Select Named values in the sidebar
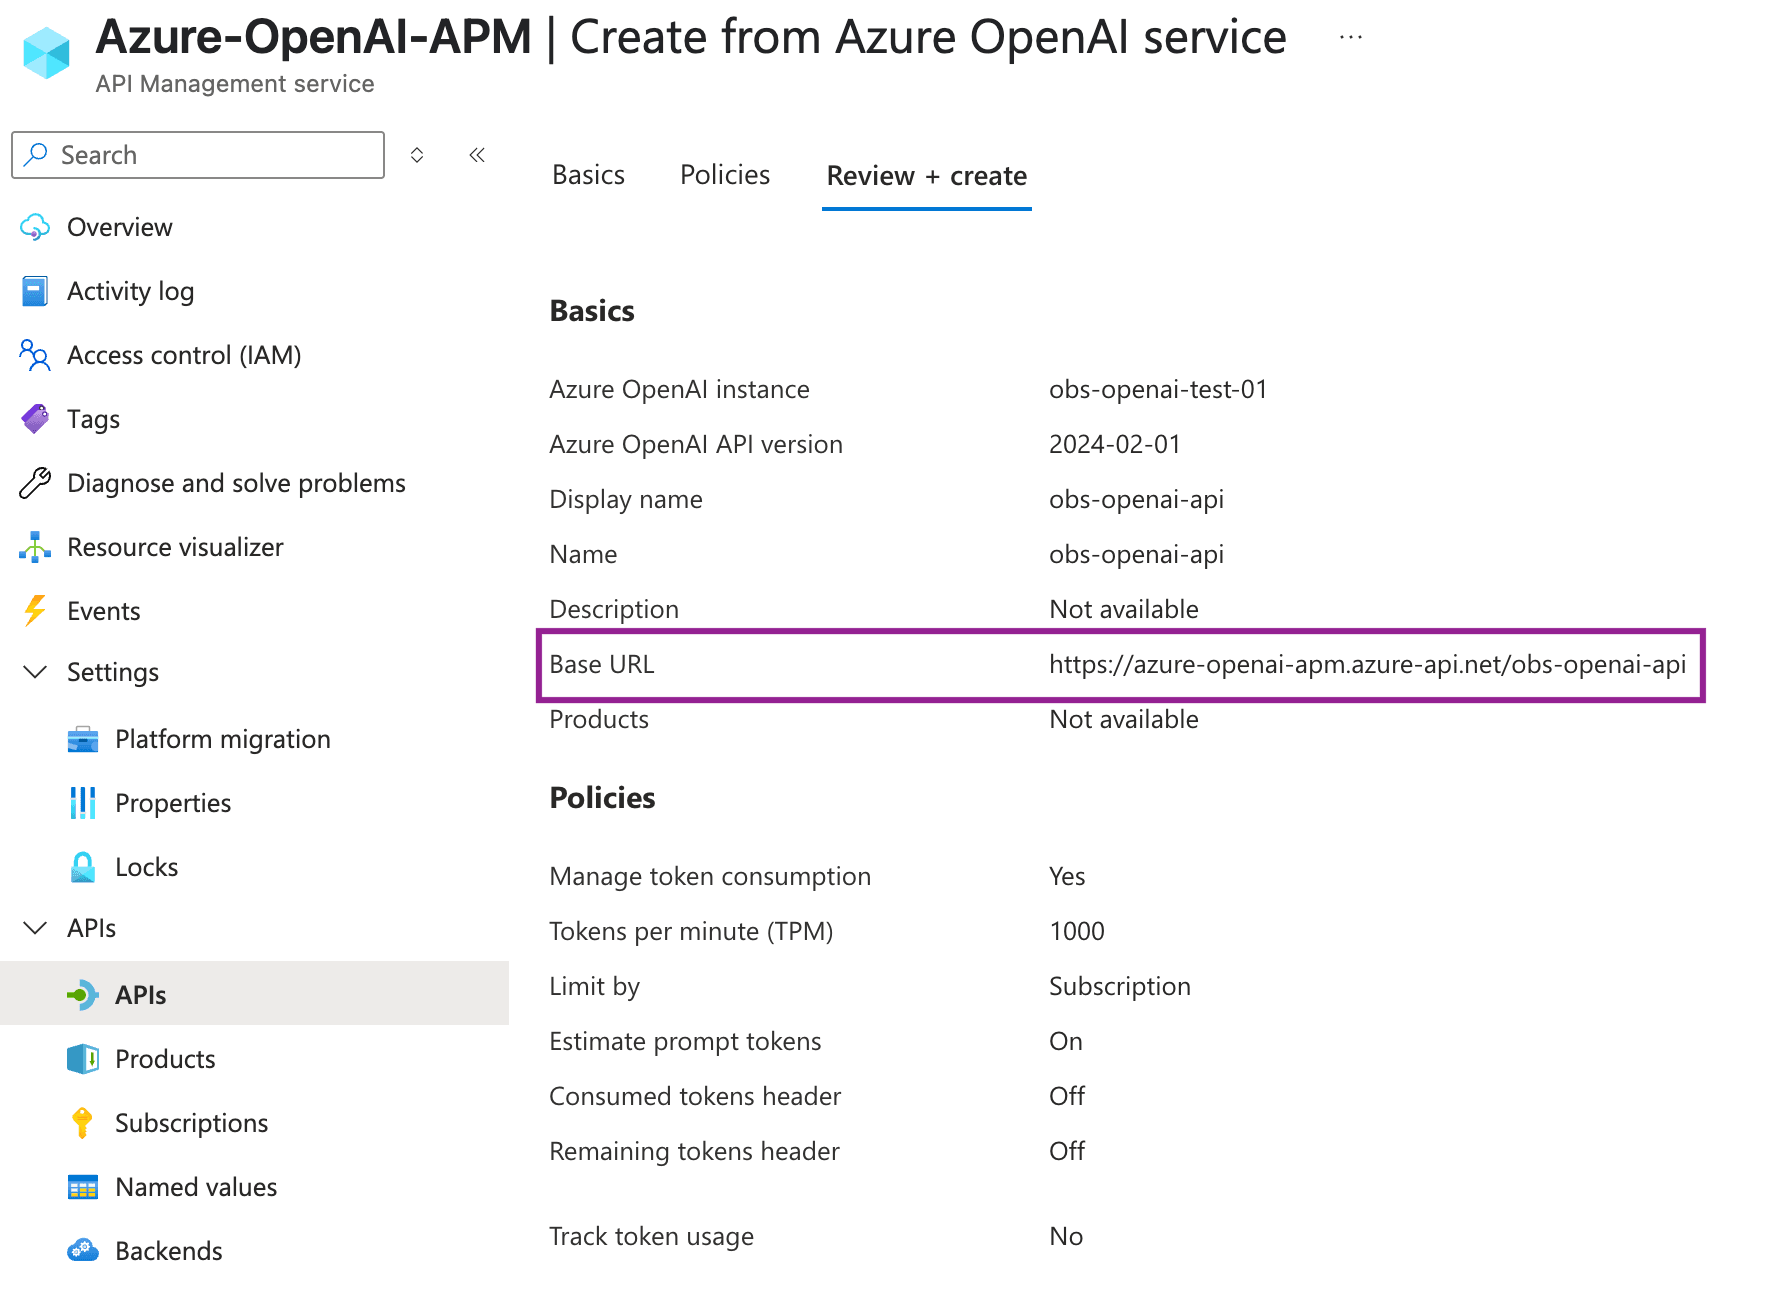Viewport: 1780px width, 1294px height. 195,1186
